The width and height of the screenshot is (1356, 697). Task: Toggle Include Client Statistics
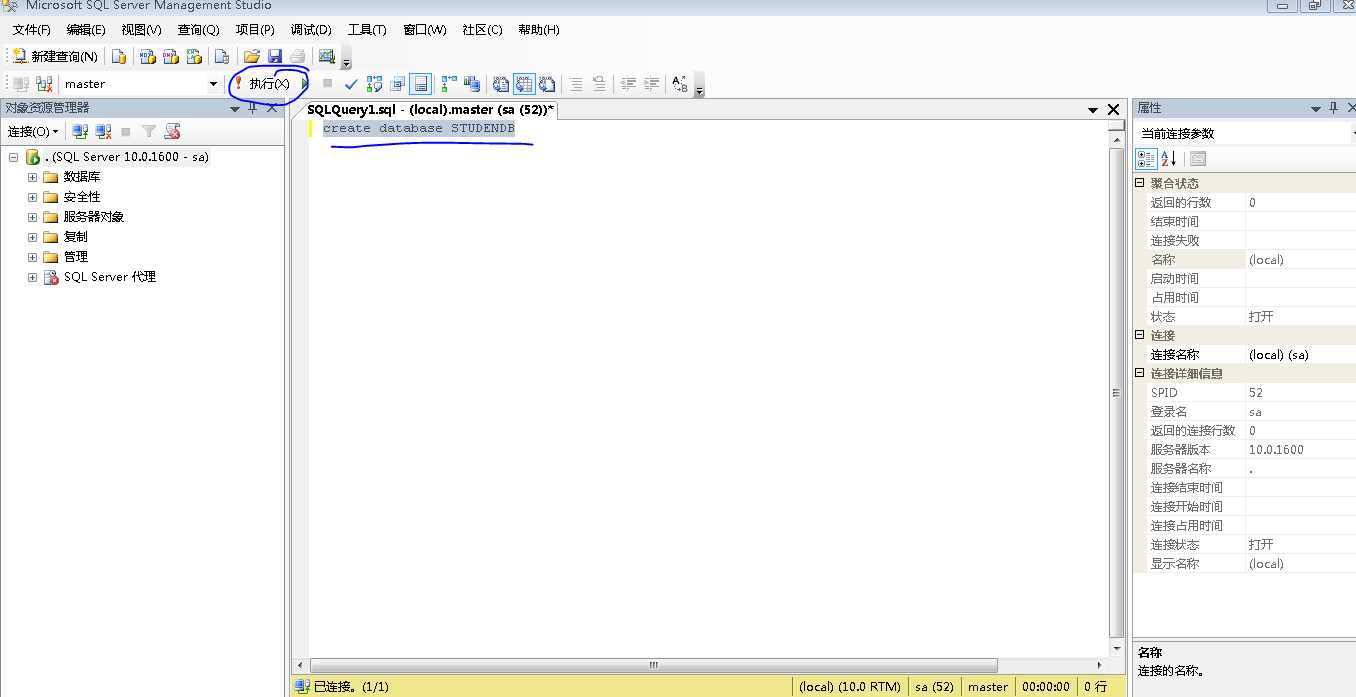pos(472,84)
